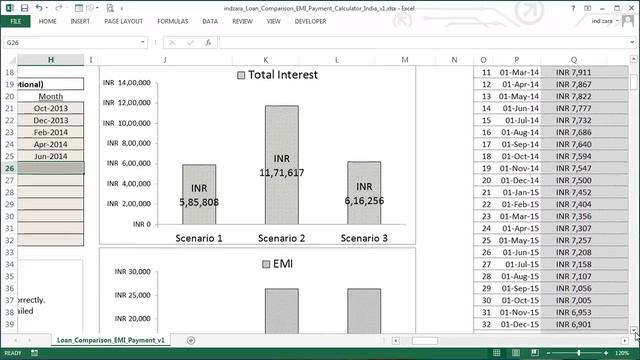Open the FORMULAS ribbon tab
The image size is (640, 360).
173,21
